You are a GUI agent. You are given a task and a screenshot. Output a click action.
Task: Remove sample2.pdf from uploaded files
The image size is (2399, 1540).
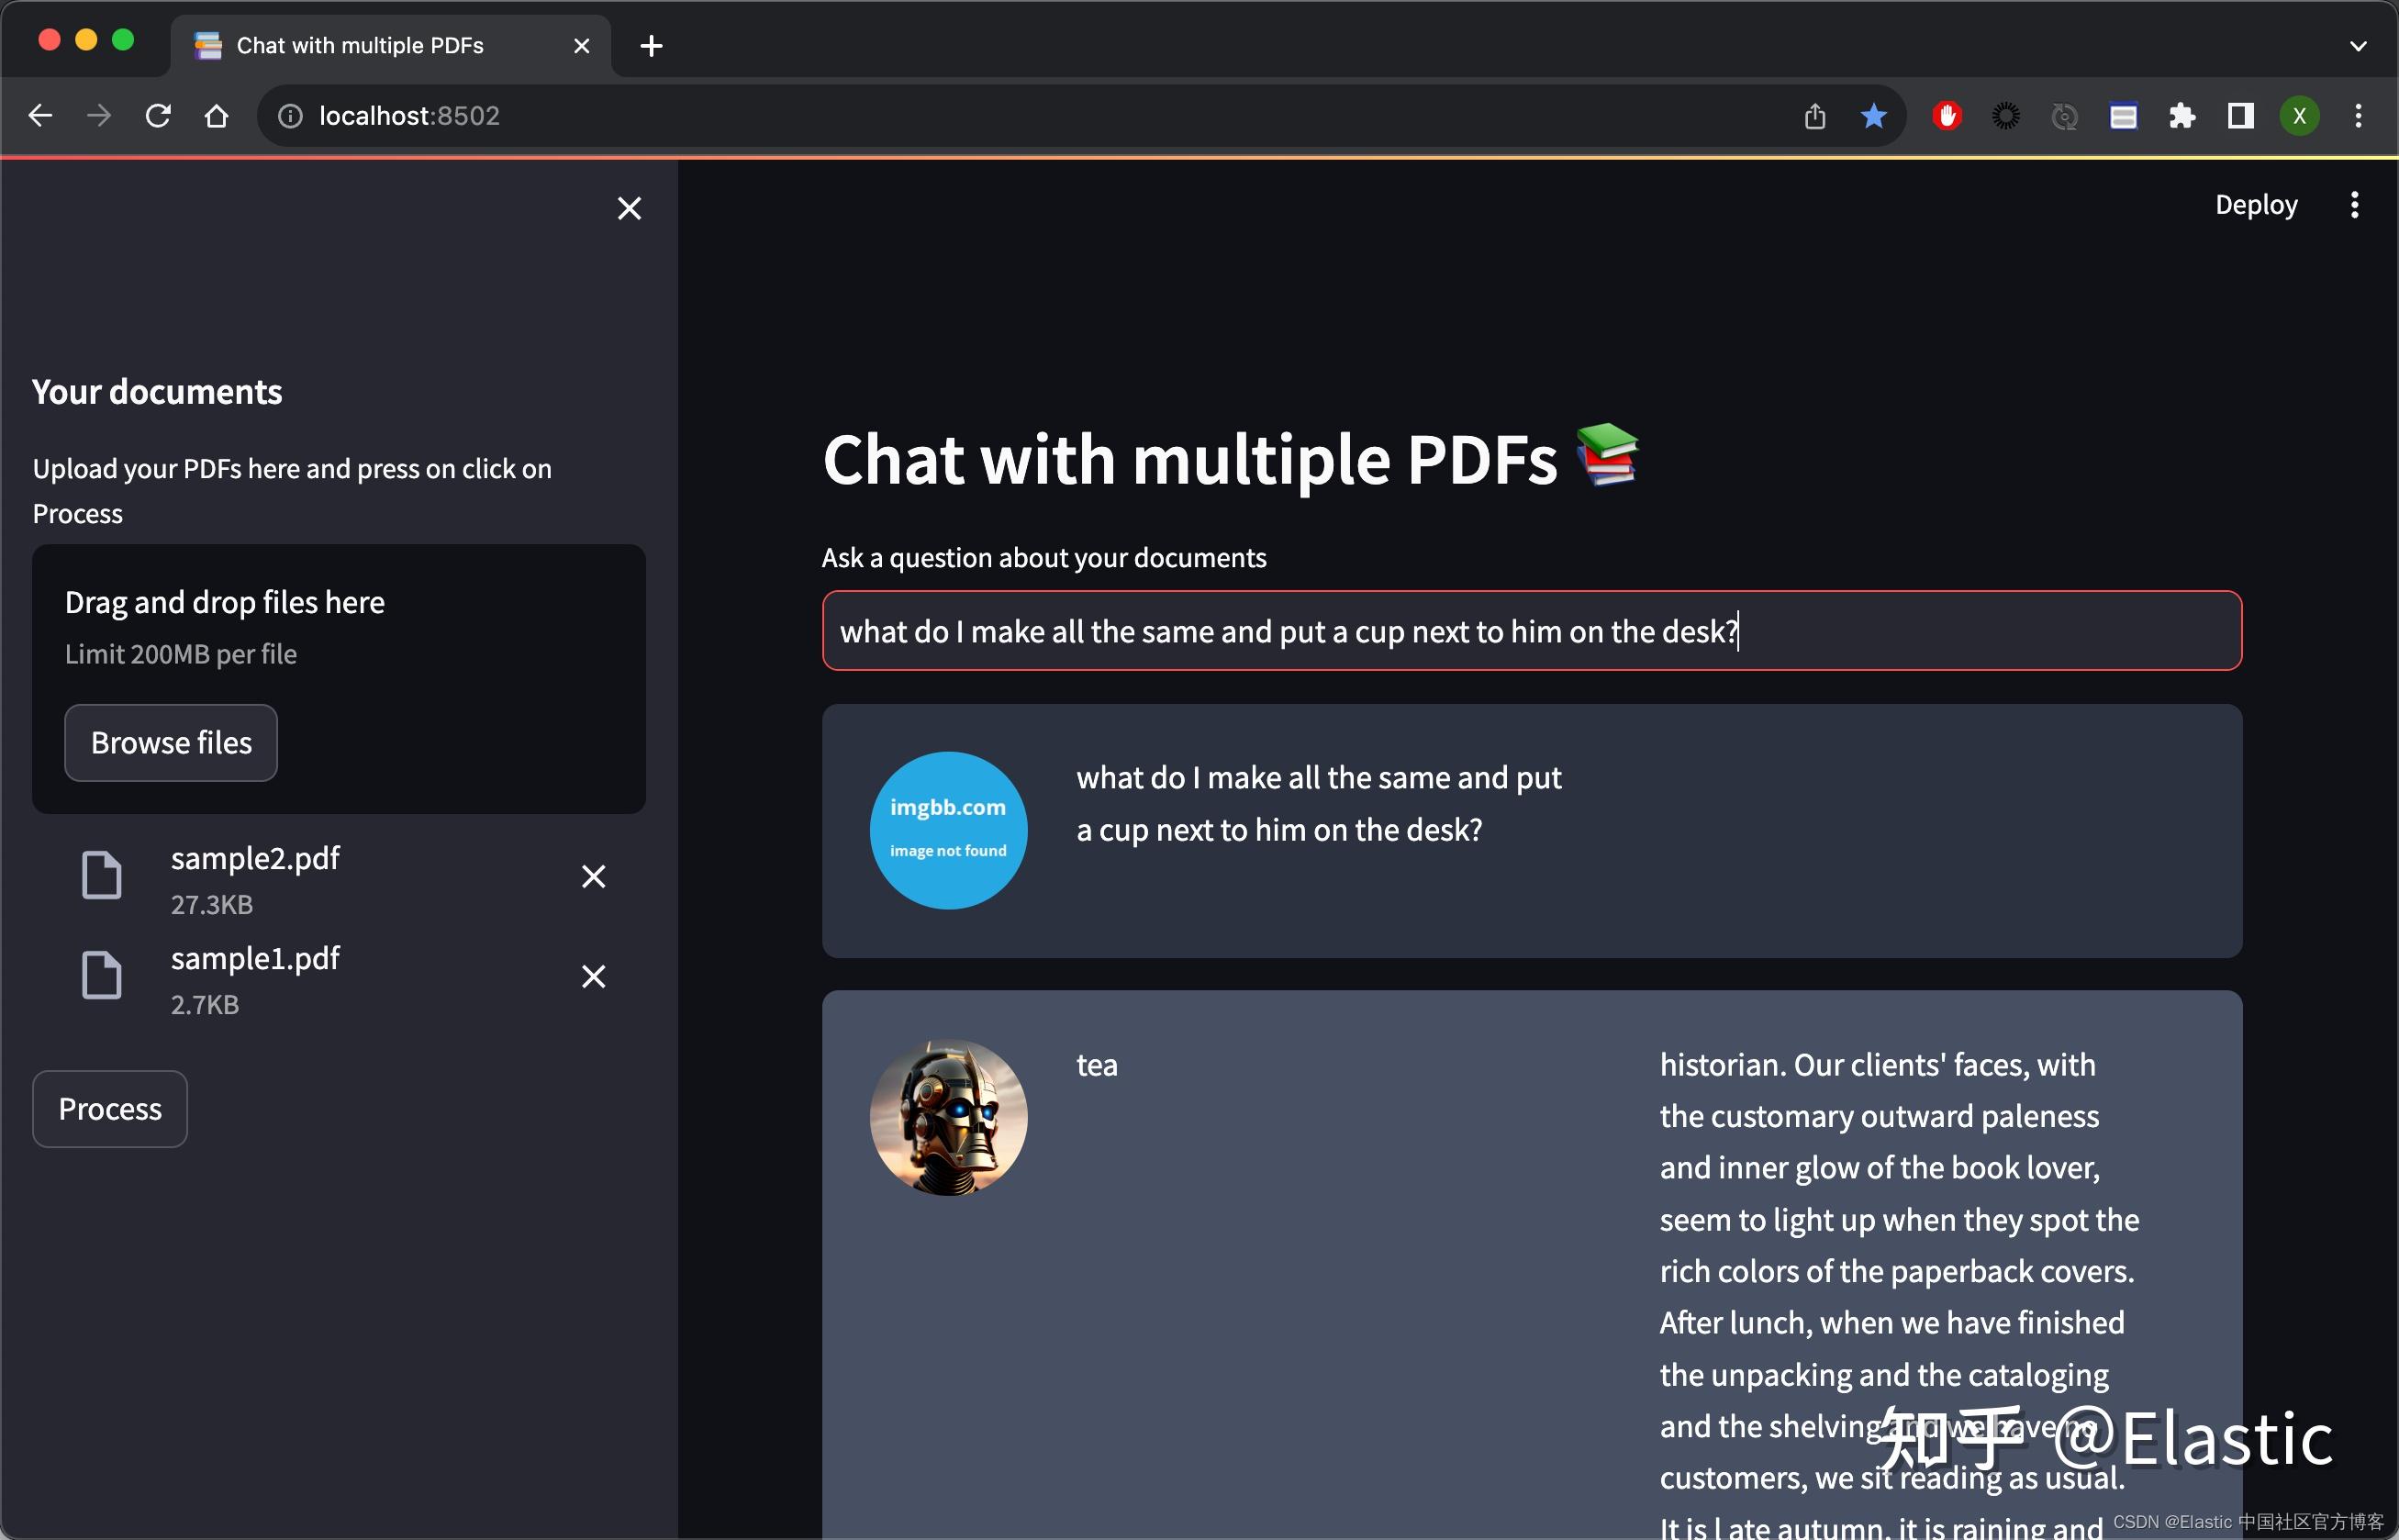593,877
